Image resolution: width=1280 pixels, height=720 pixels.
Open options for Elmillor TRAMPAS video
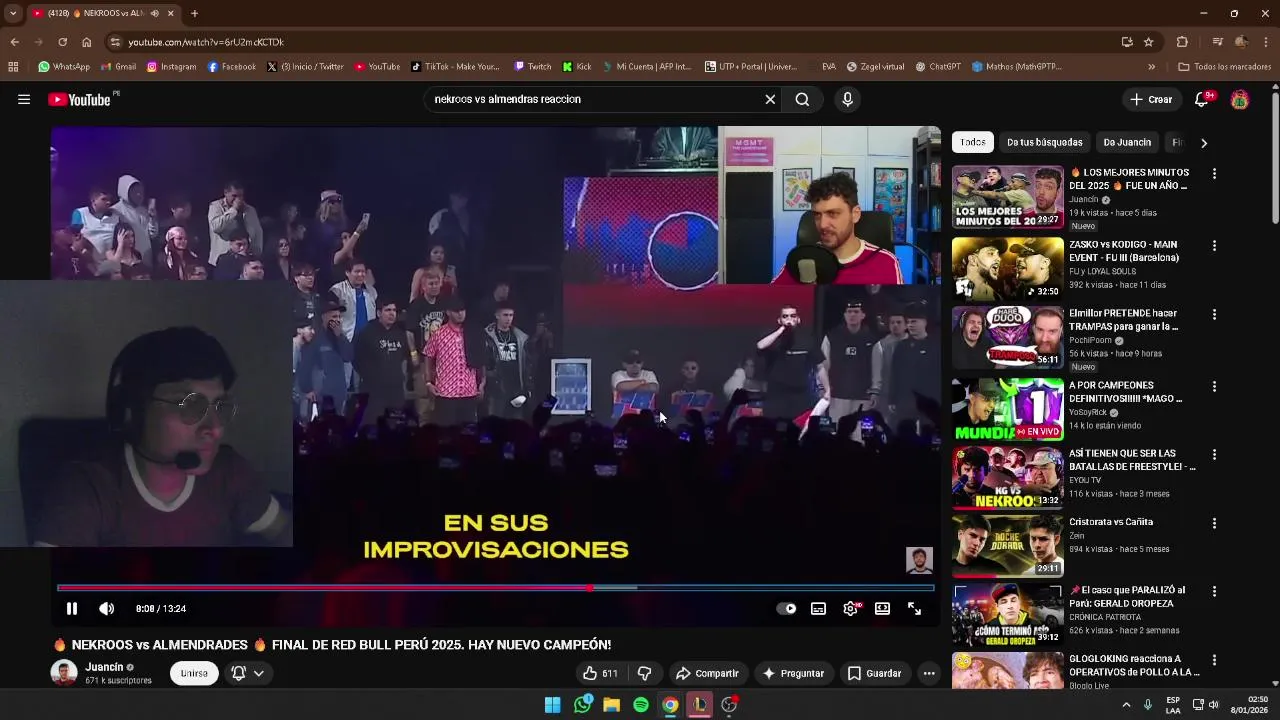[x=1214, y=314]
